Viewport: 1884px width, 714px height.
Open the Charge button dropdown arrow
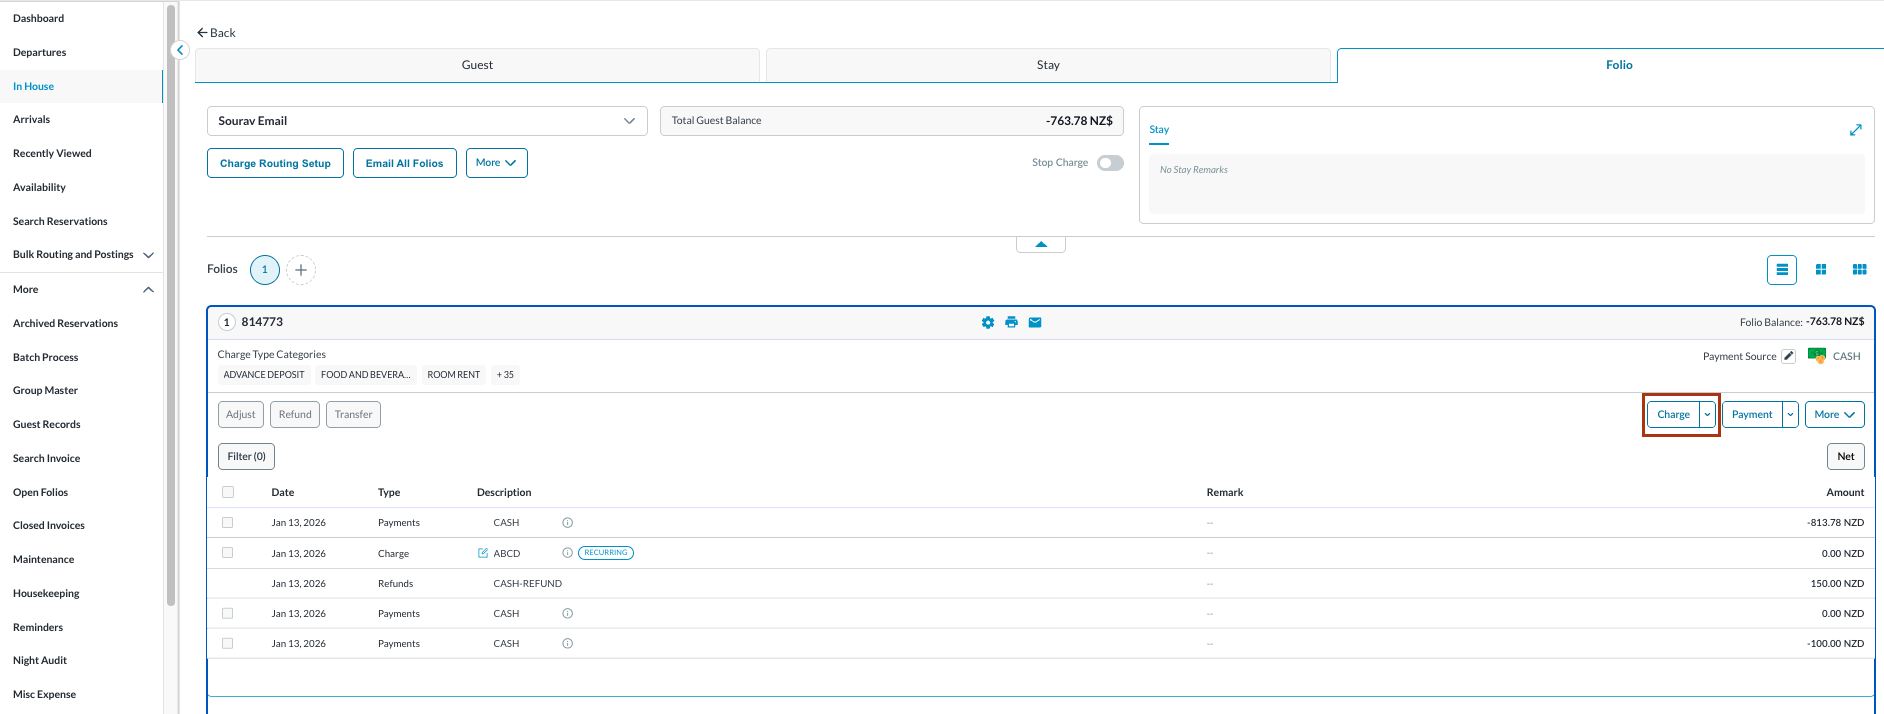(x=1707, y=415)
